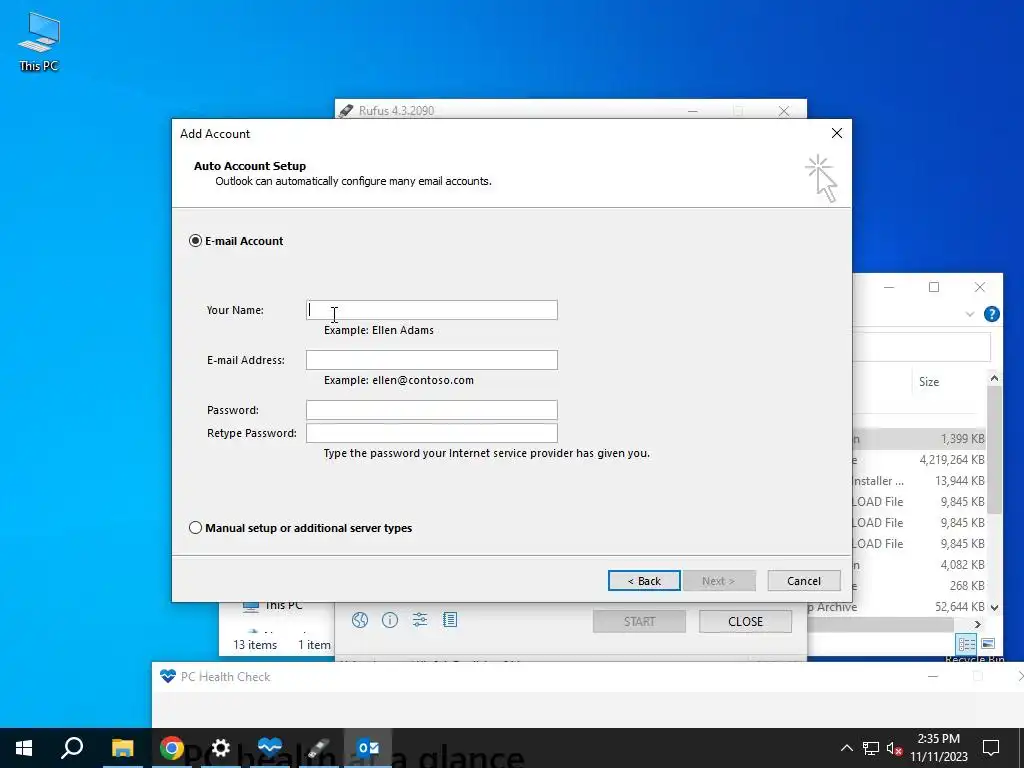Image resolution: width=1024 pixels, height=768 pixels.
Task: Show the Rufus log icon
Action: 450,620
